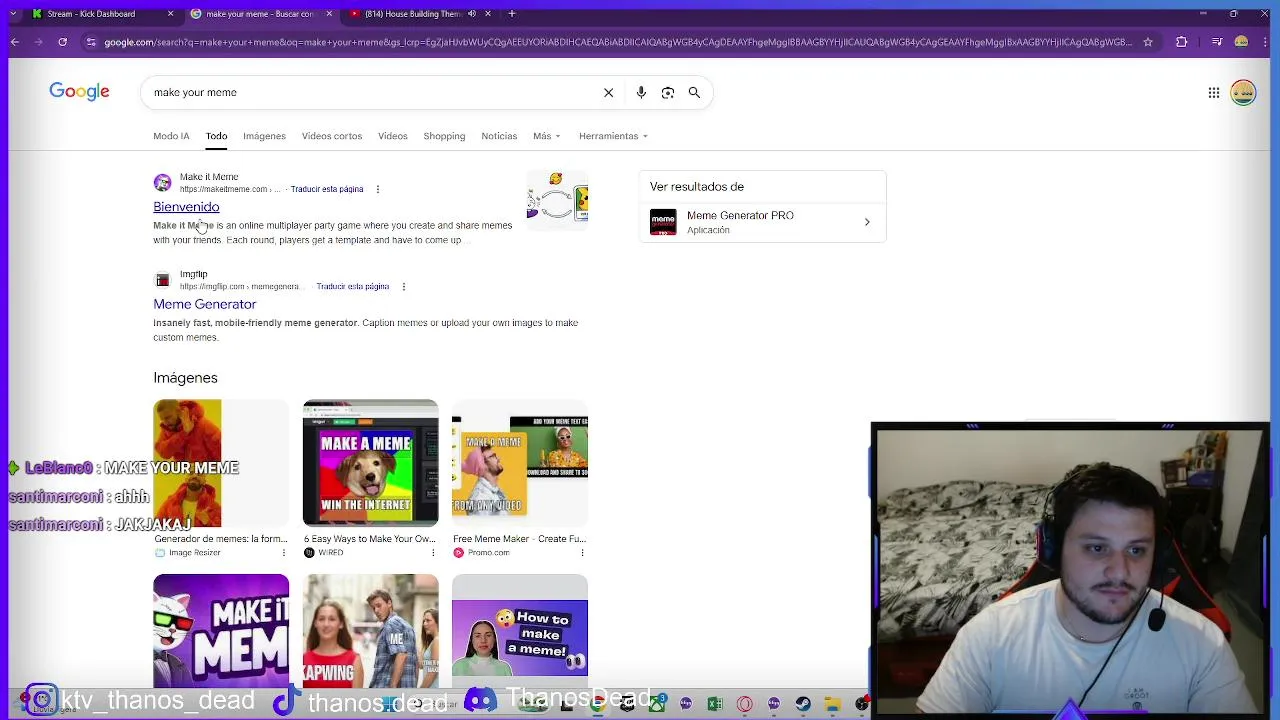1280x720 pixels.
Task: Open Google Lens image search icon
Action: click(x=668, y=92)
